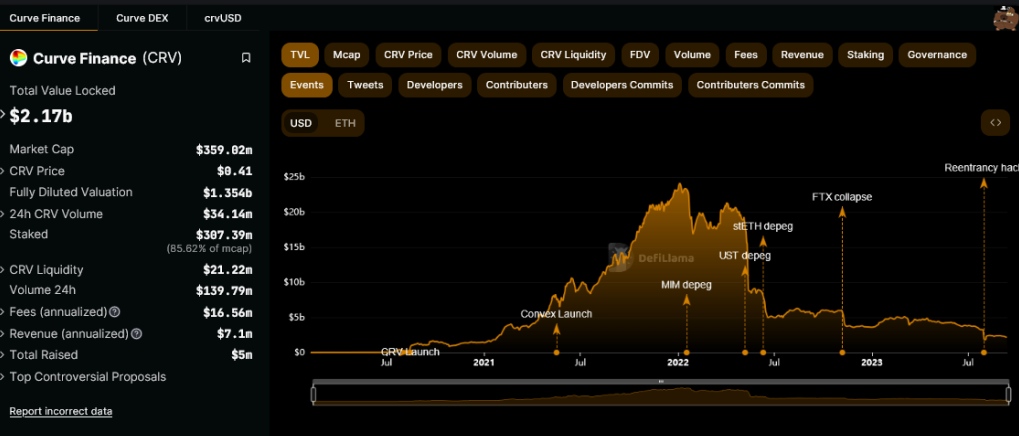Image resolution: width=1019 pixels, height=436 pixels.
Task: Switch chart denomination to ETH
Action: (x=345, y=123)
